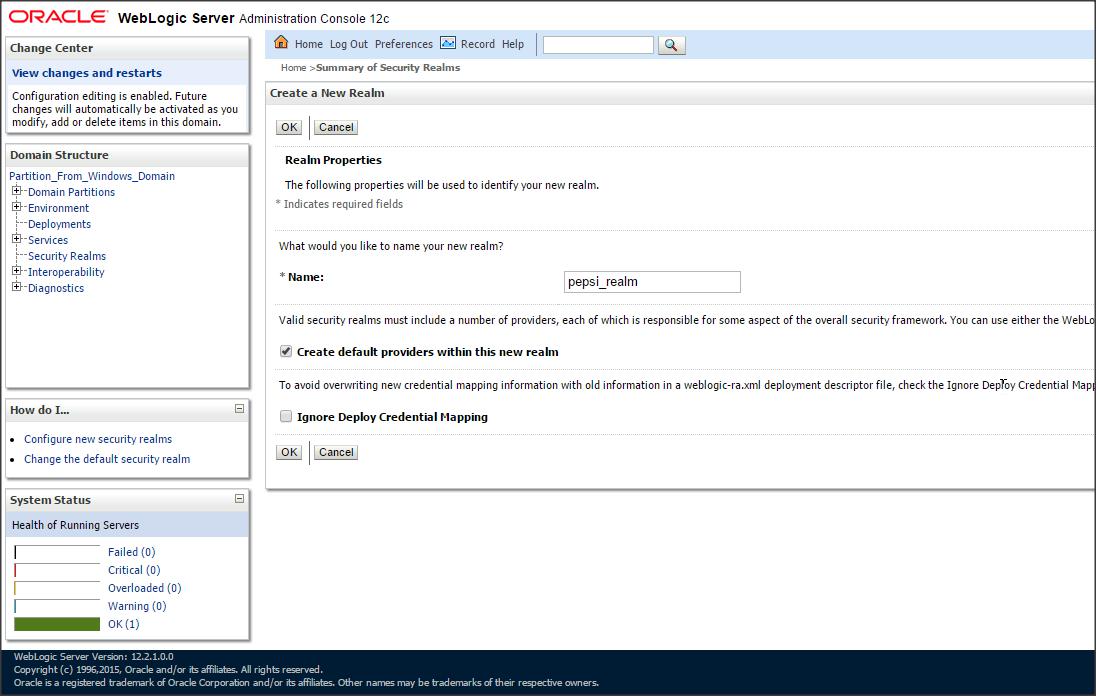Enable Ignore Deploy Credential Mapping checkbox
This screenshot has width=1096, height=696.
coord(286,416)
